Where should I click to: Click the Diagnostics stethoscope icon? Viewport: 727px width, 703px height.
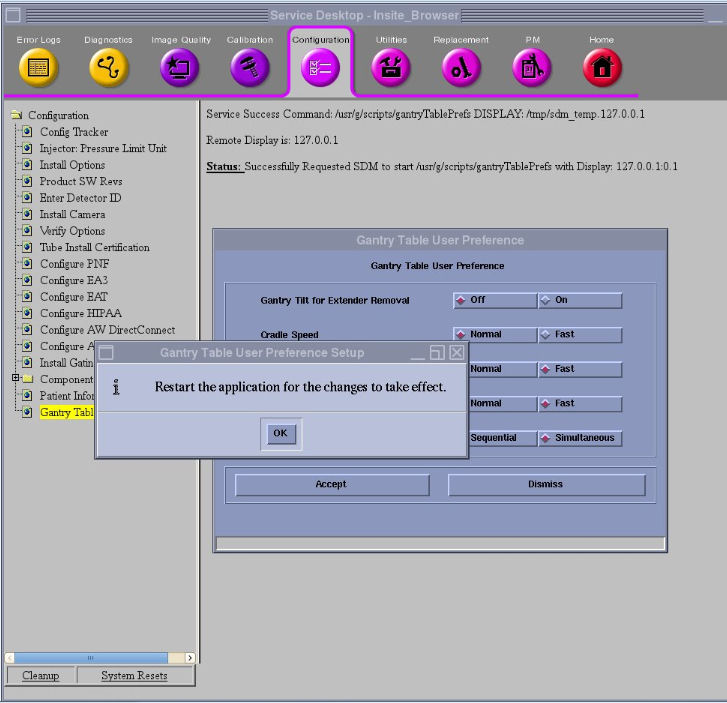pyautogui.click(x=109, y=68)
